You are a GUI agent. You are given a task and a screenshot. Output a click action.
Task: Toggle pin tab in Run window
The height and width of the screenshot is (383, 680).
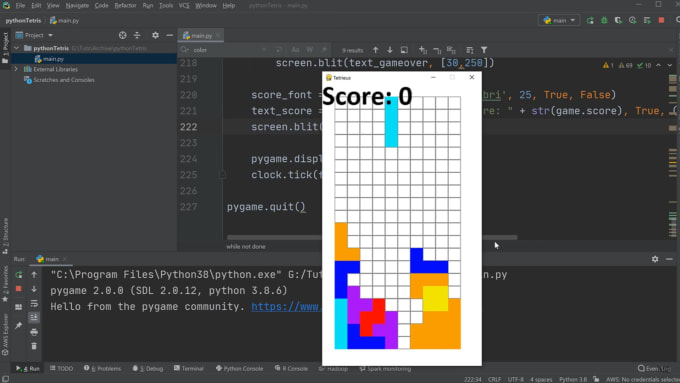tap(19, 325)
